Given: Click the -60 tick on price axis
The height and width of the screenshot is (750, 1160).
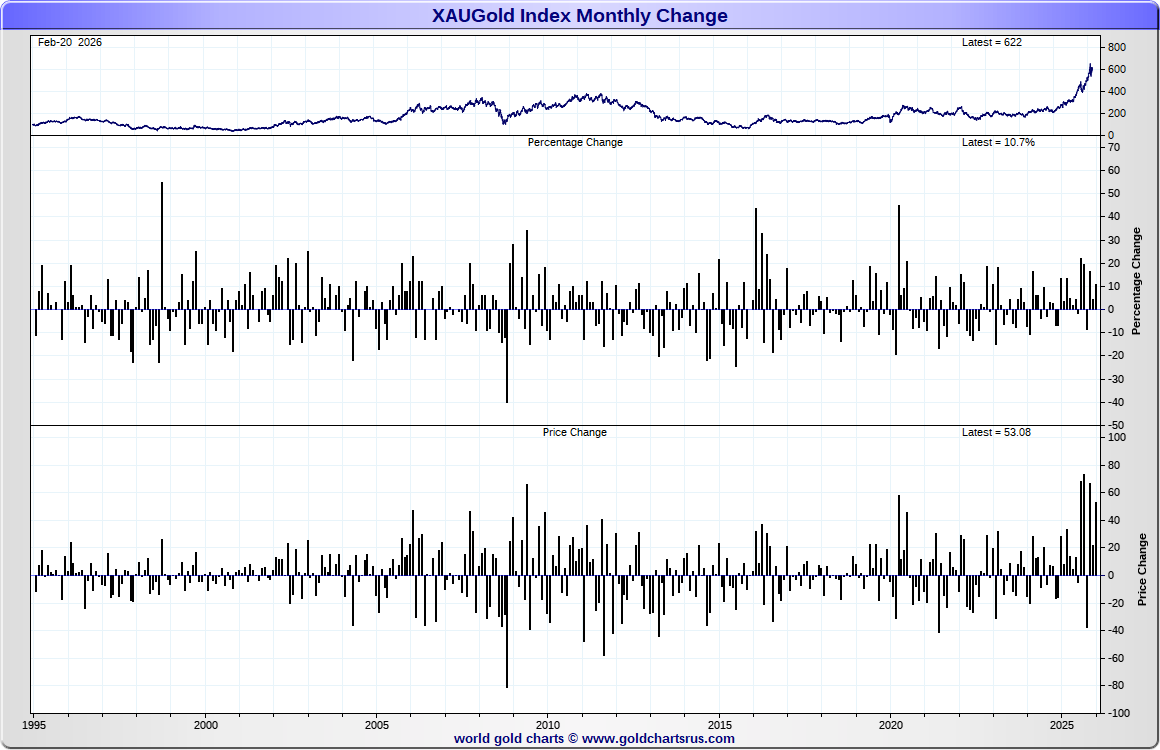Looking at the screenshot, I should pos(1116,658).
